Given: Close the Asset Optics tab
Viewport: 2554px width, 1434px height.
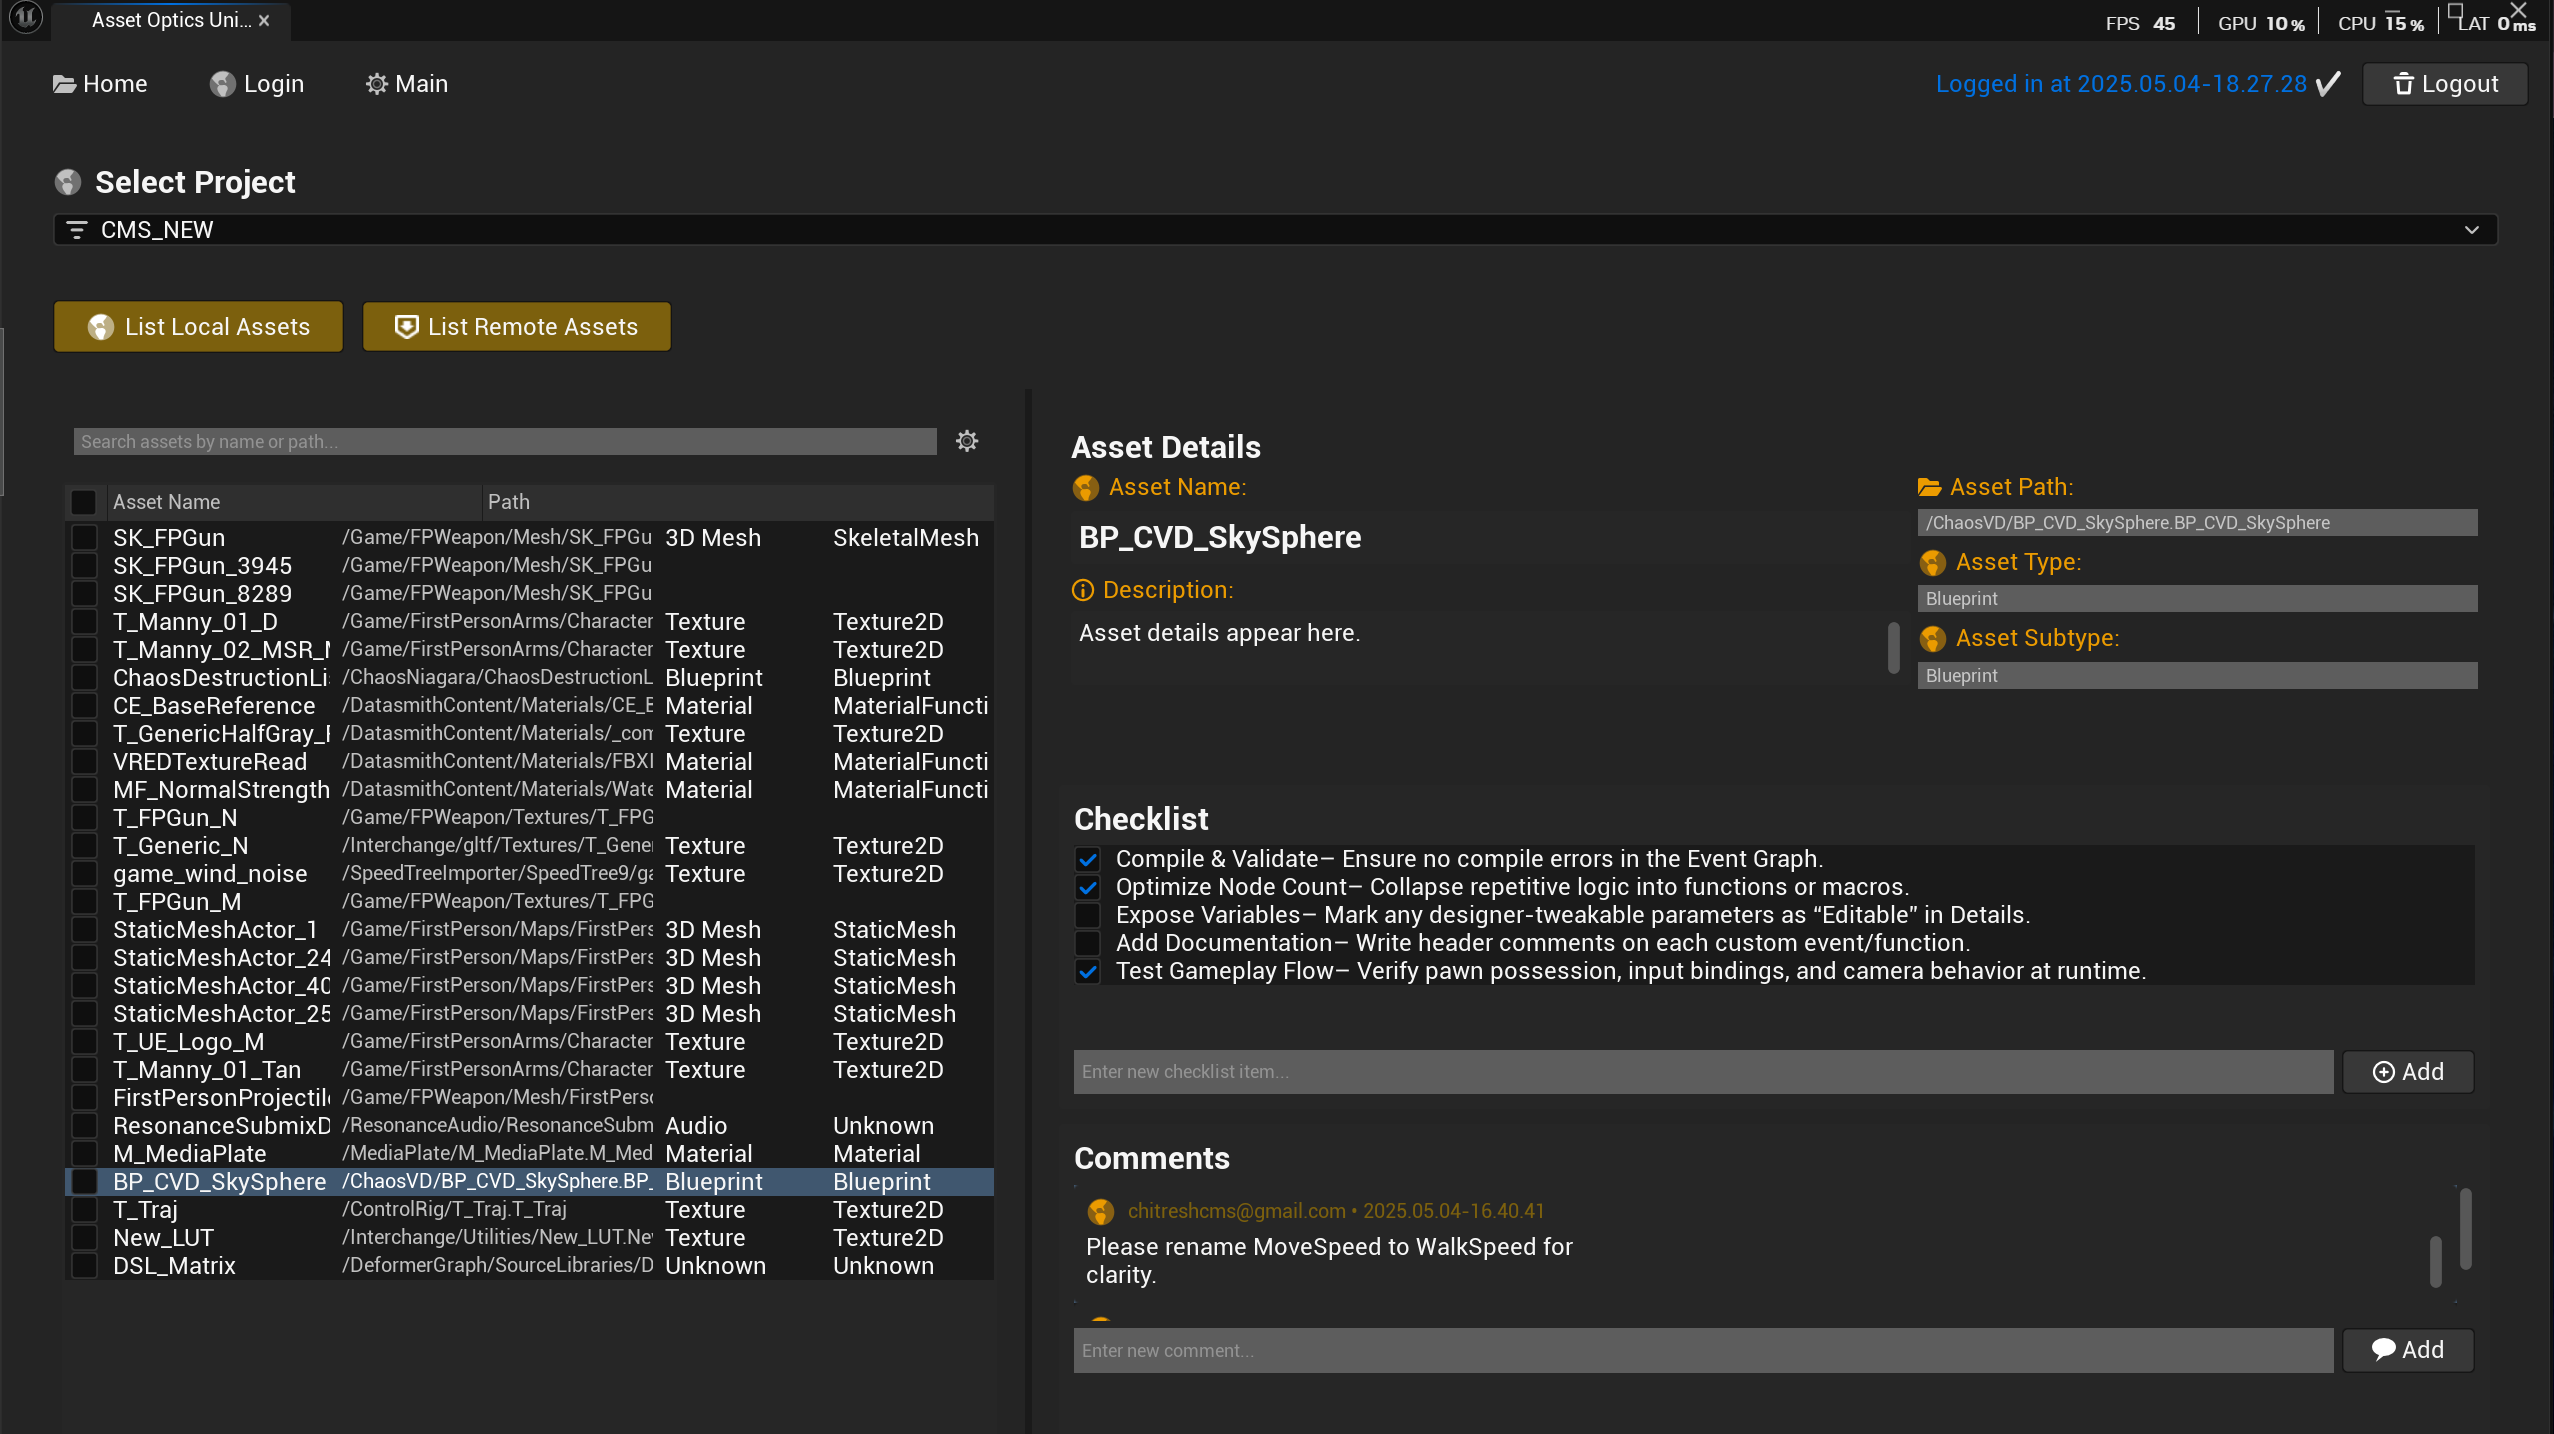Looking at the screenshot, I should click(264, 20).
